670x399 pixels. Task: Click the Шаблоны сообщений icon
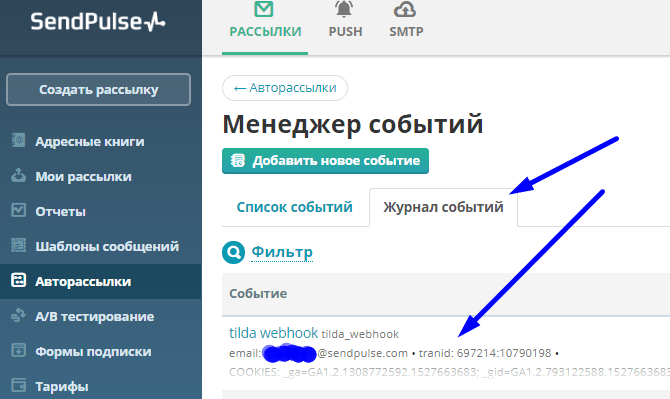point(18,246)
